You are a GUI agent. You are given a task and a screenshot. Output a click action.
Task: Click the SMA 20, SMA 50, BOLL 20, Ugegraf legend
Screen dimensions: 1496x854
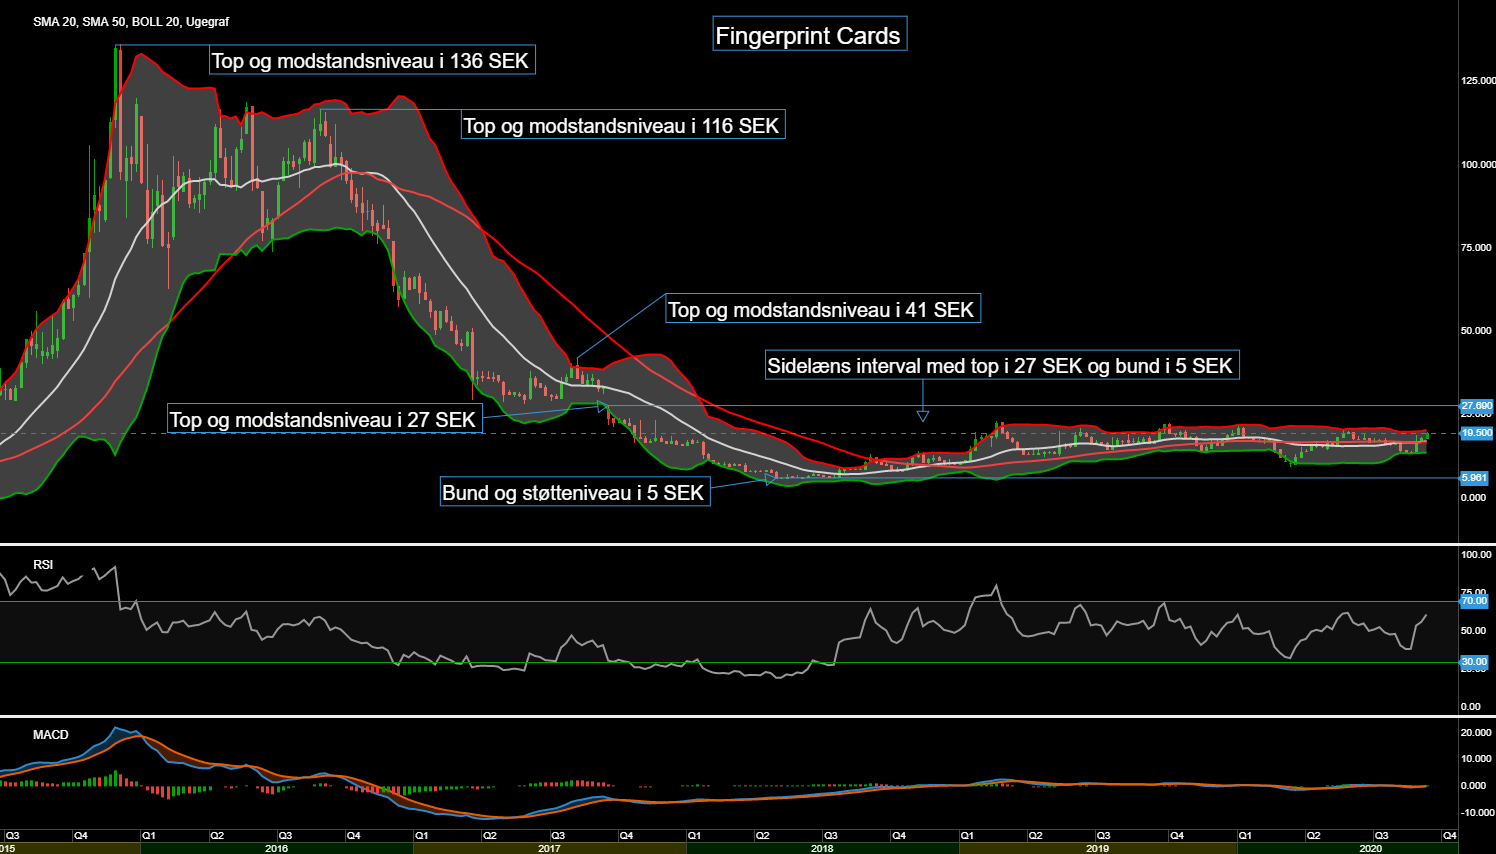tap(131, 21)
